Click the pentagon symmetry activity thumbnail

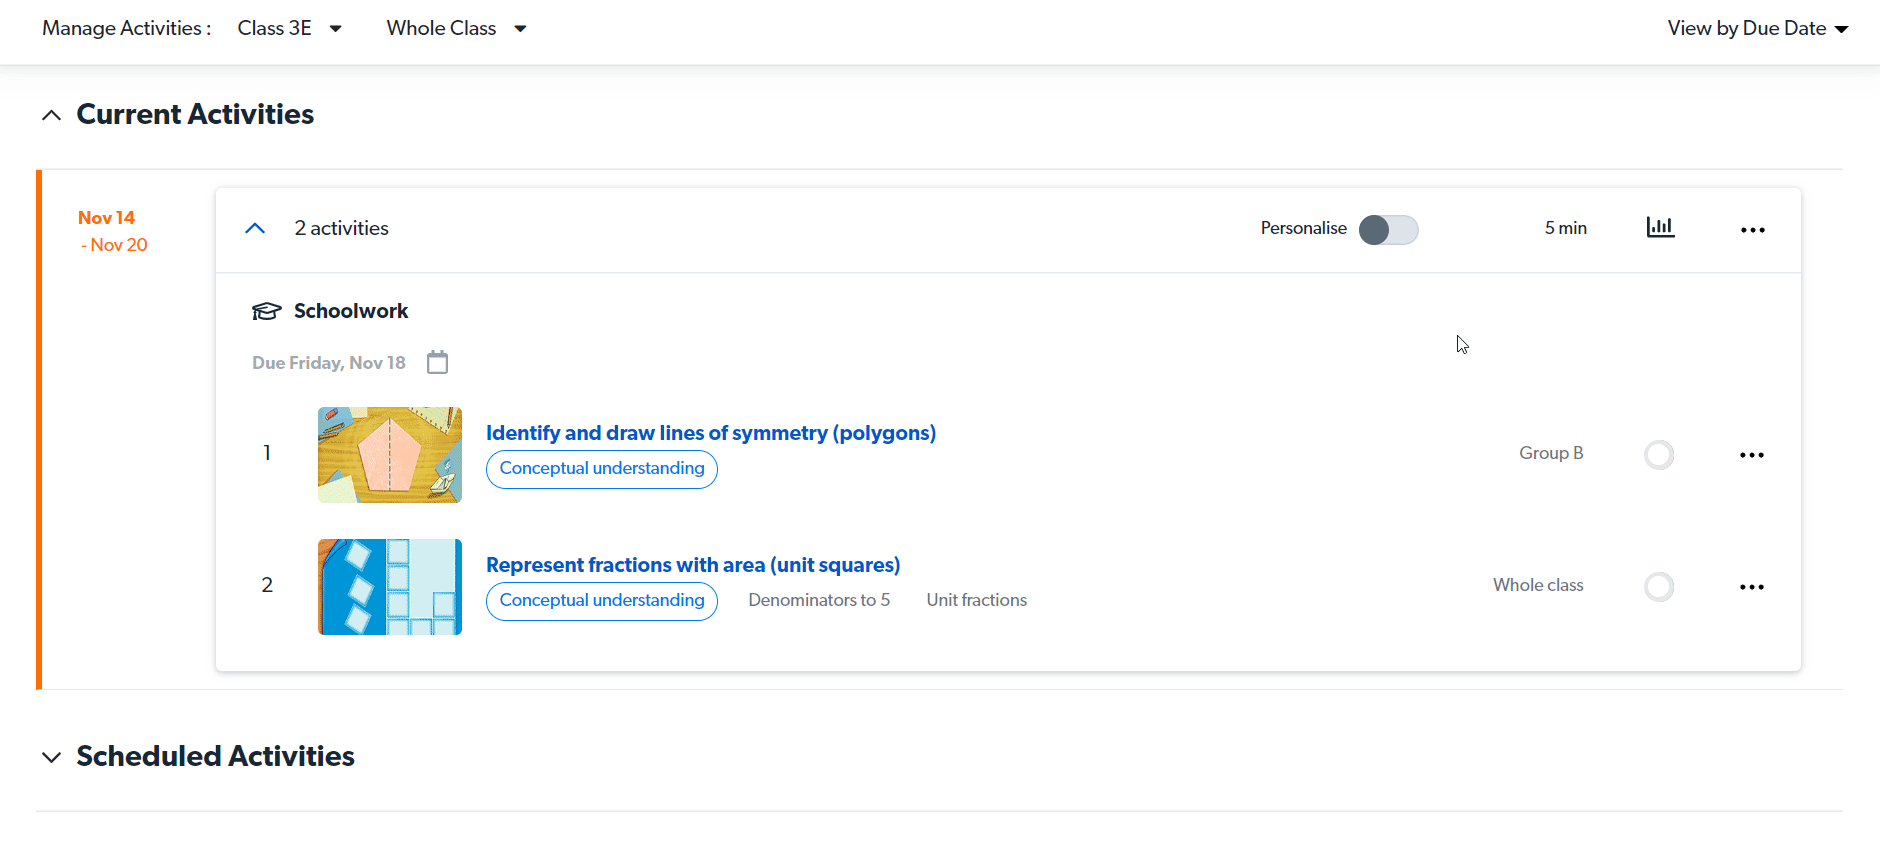coord(390,455)
